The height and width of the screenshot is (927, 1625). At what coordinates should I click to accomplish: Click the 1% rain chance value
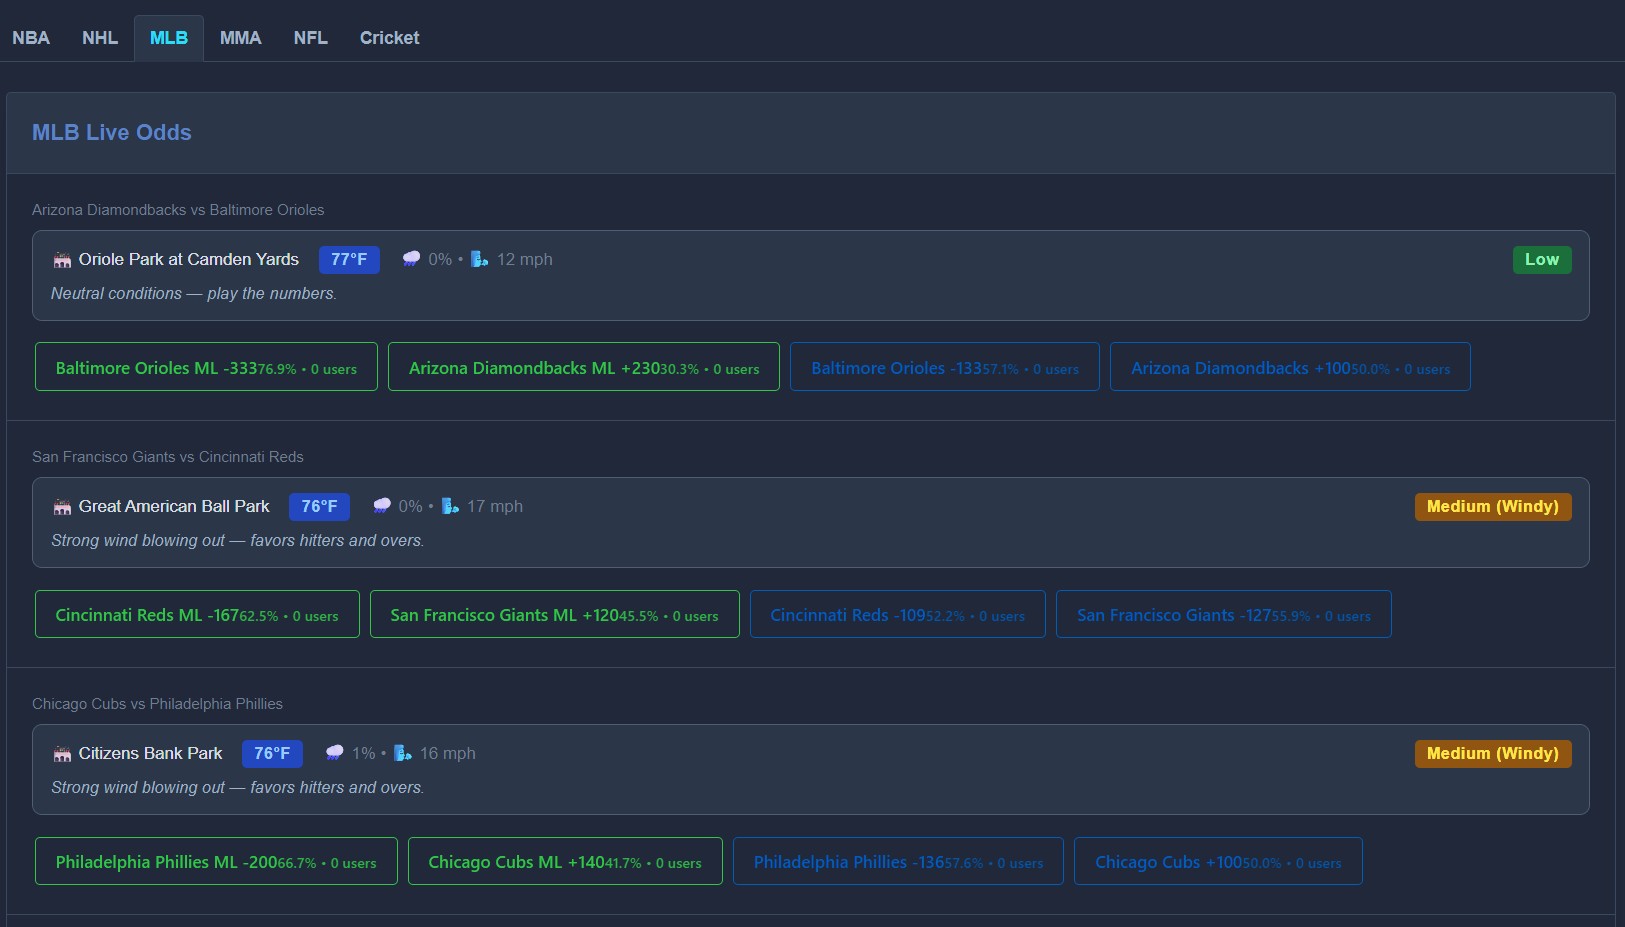point(364,753)
